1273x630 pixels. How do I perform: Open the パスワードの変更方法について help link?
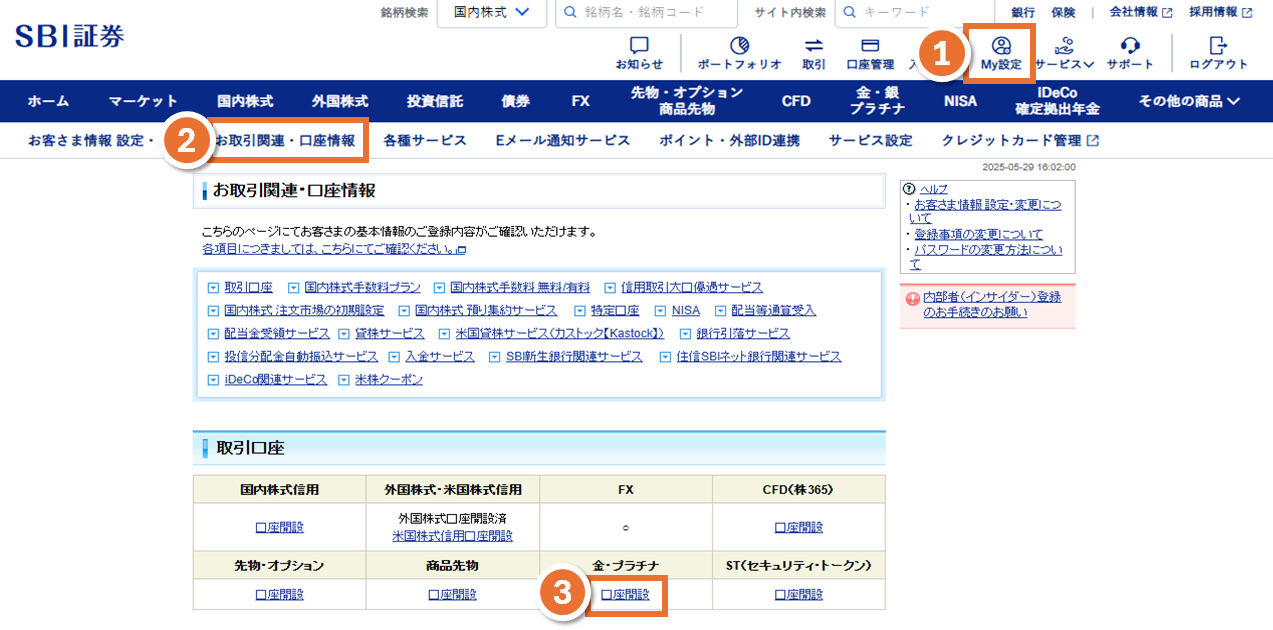(986, 257)
